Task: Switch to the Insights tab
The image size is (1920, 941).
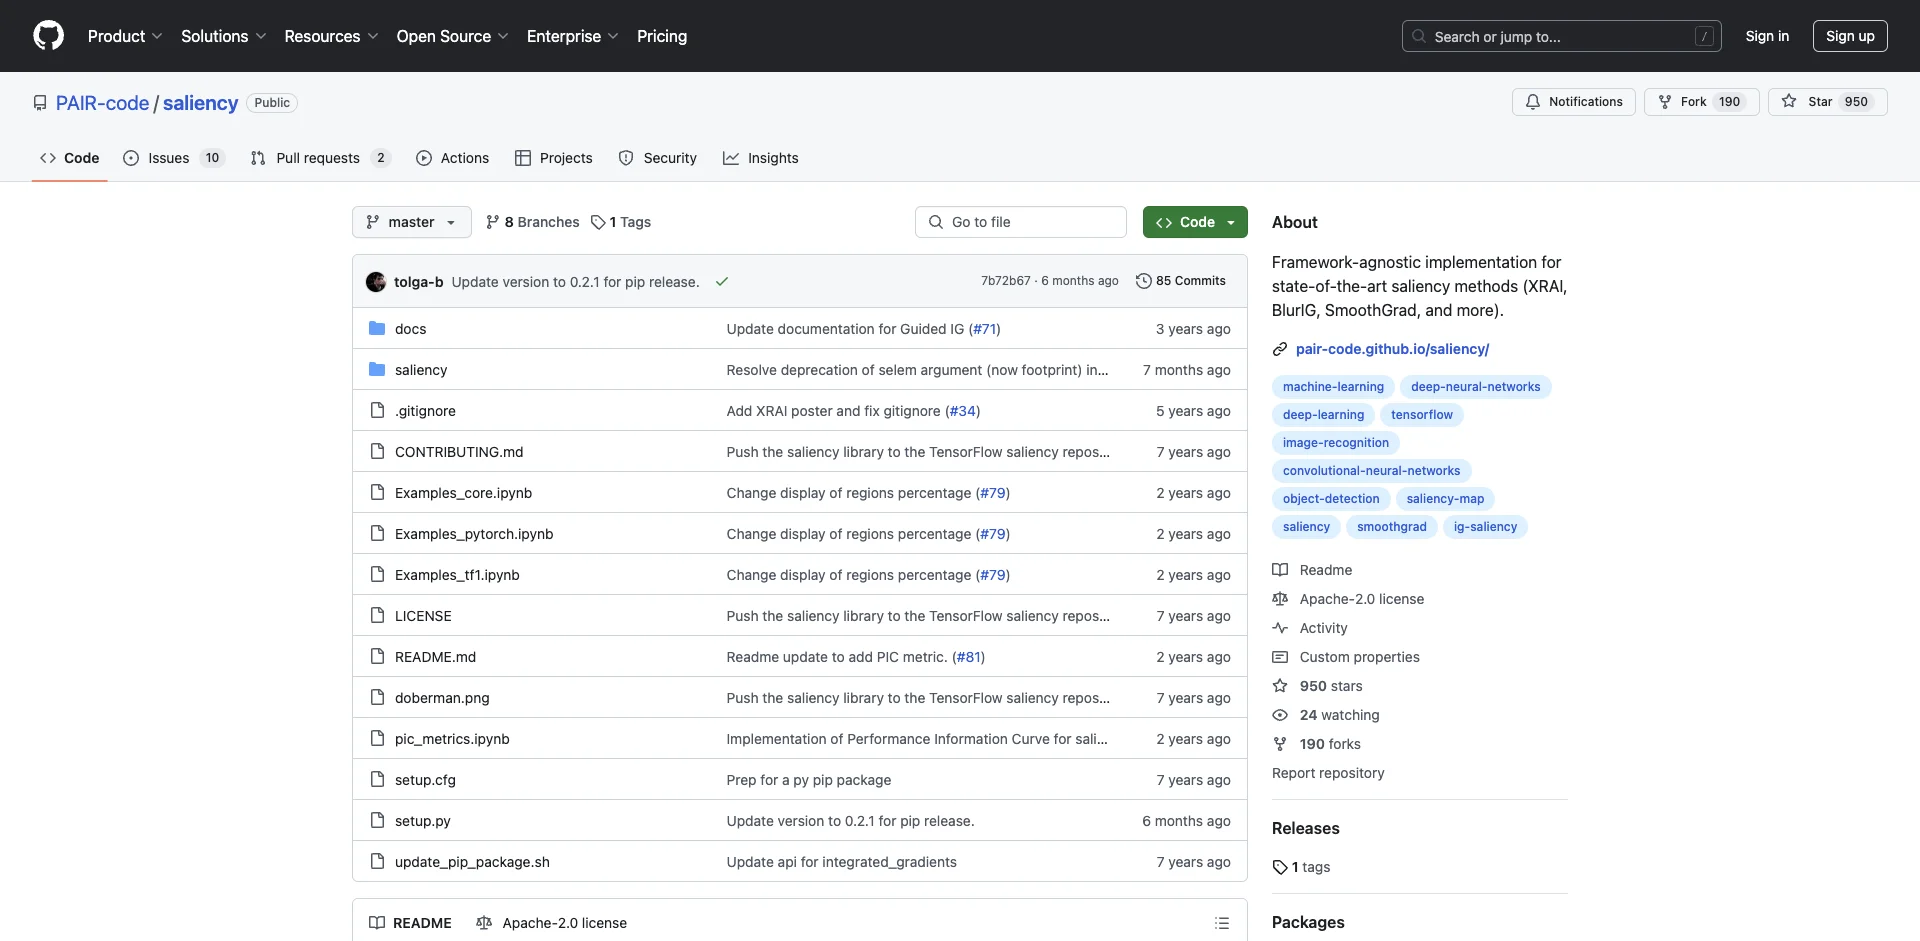Action: click(761, 158)
